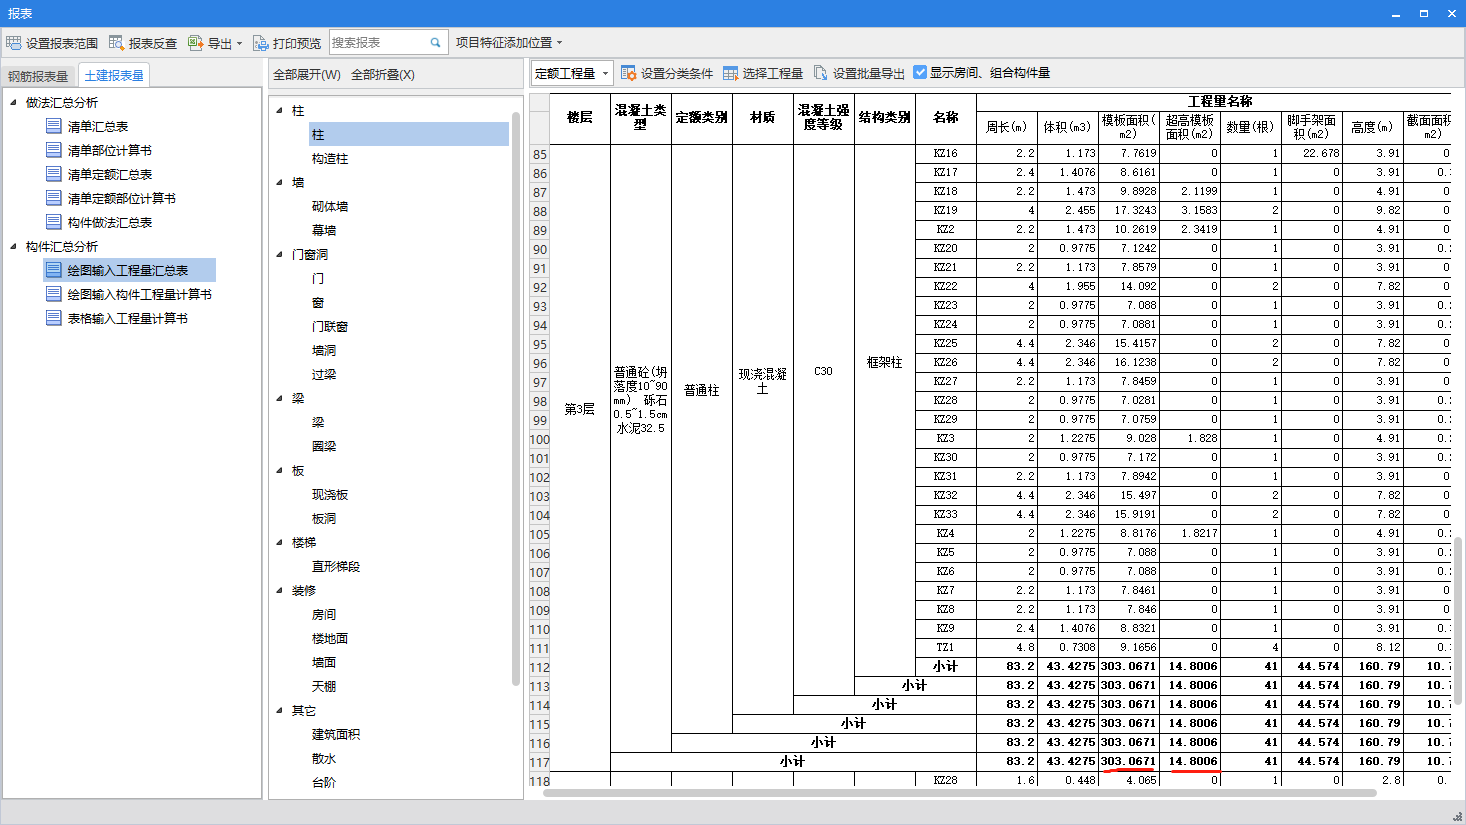Click the 导出 export icon

(195, 43)
